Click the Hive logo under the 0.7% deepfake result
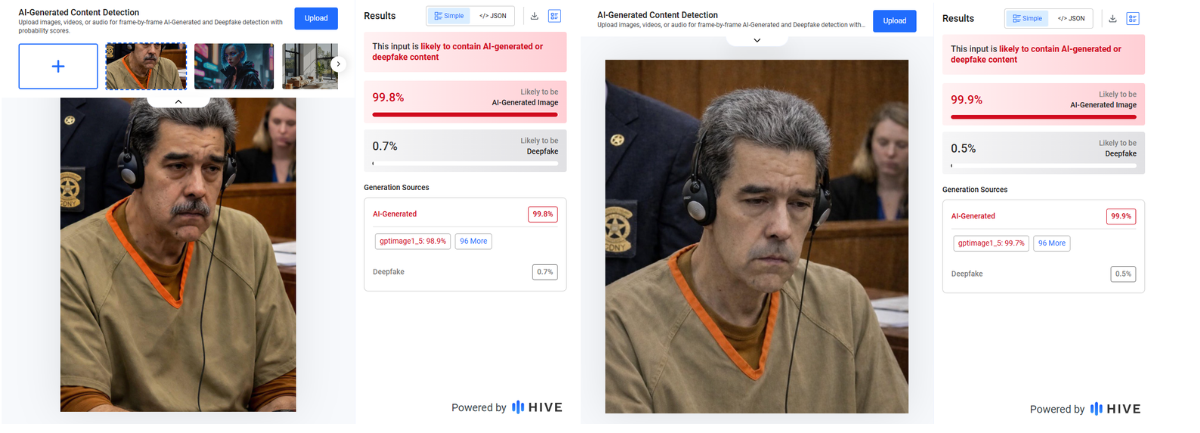 point(537,407)
